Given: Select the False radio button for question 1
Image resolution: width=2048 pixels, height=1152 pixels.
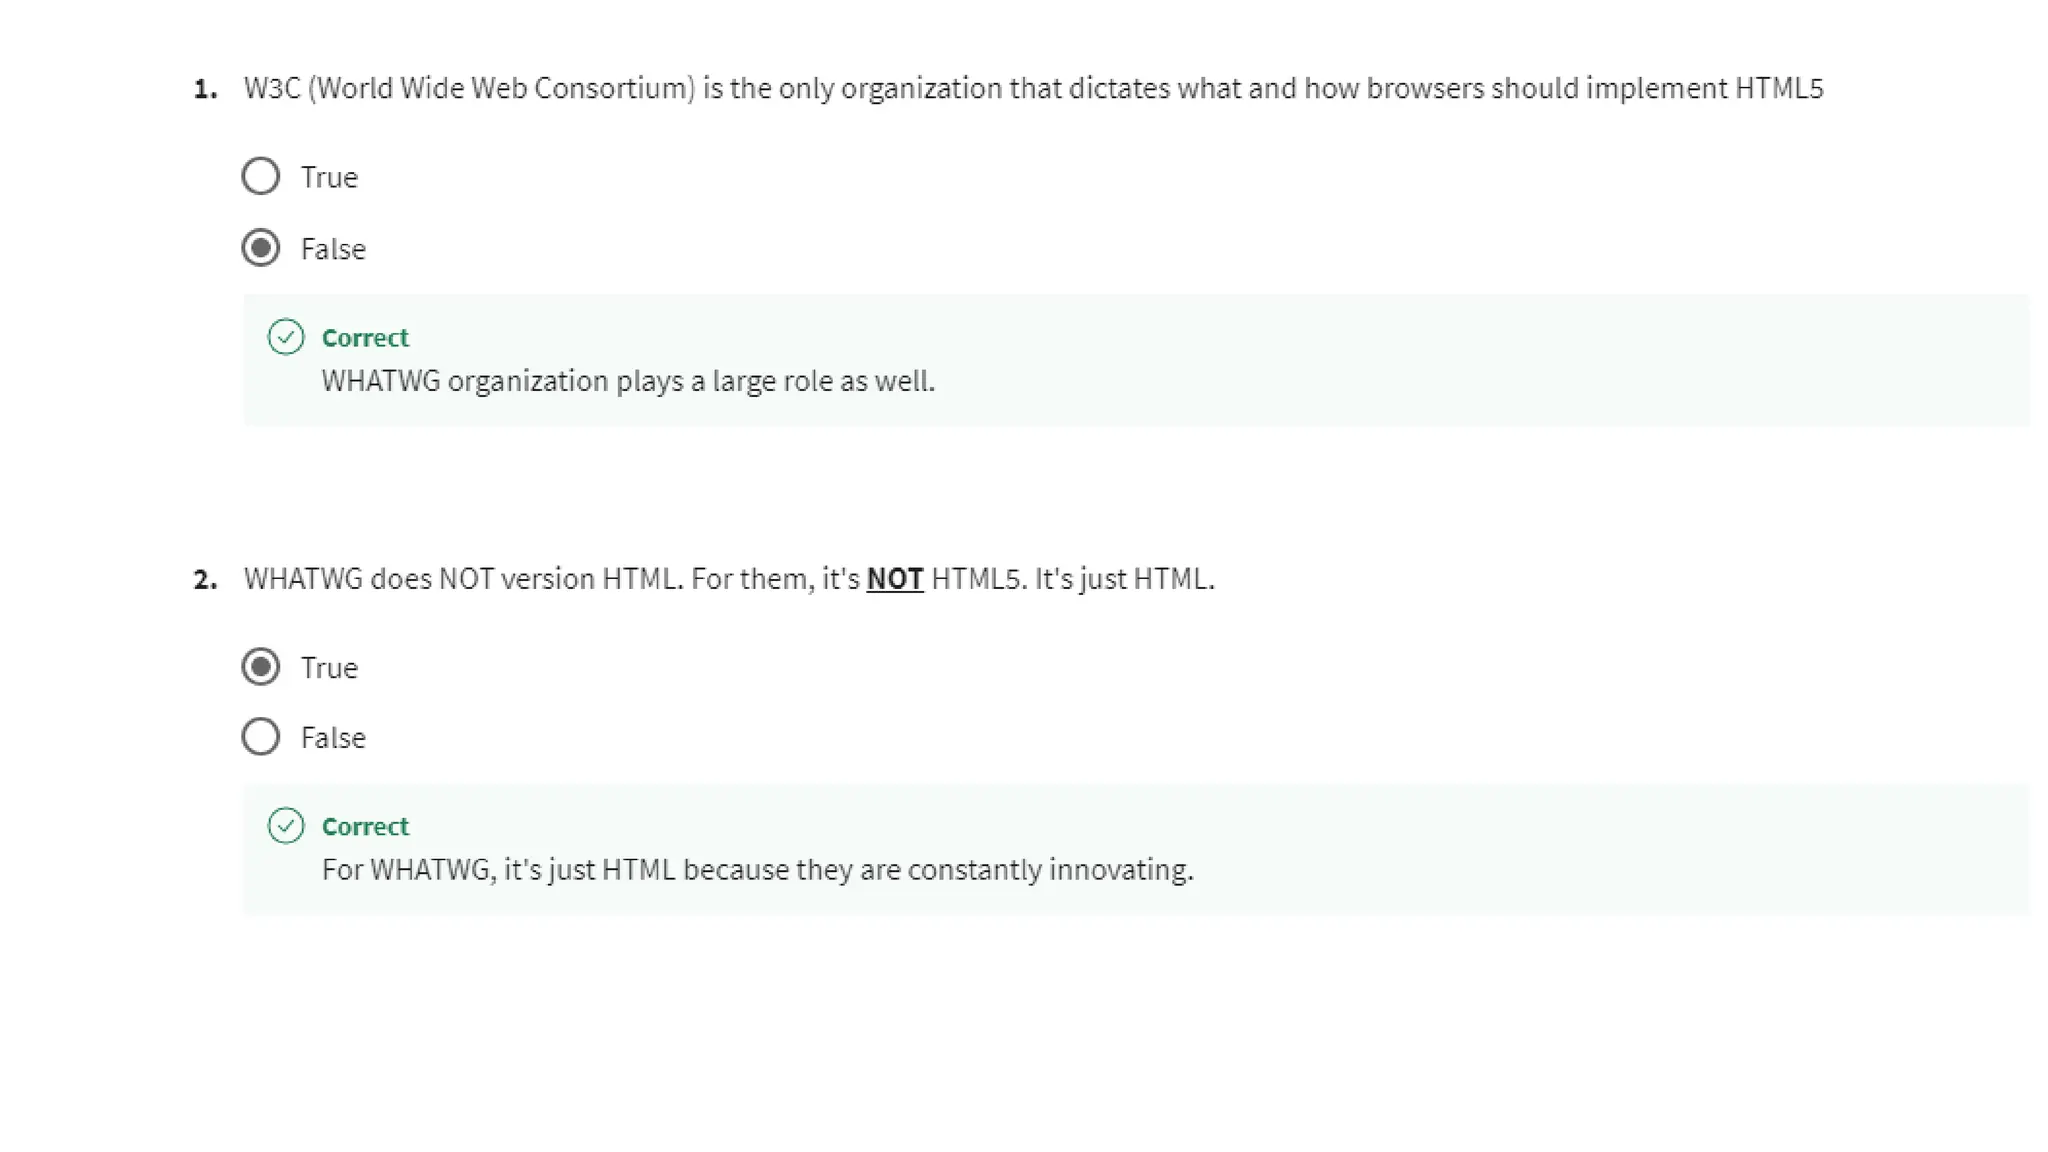Looking at the screenshot, I should 260,248.
